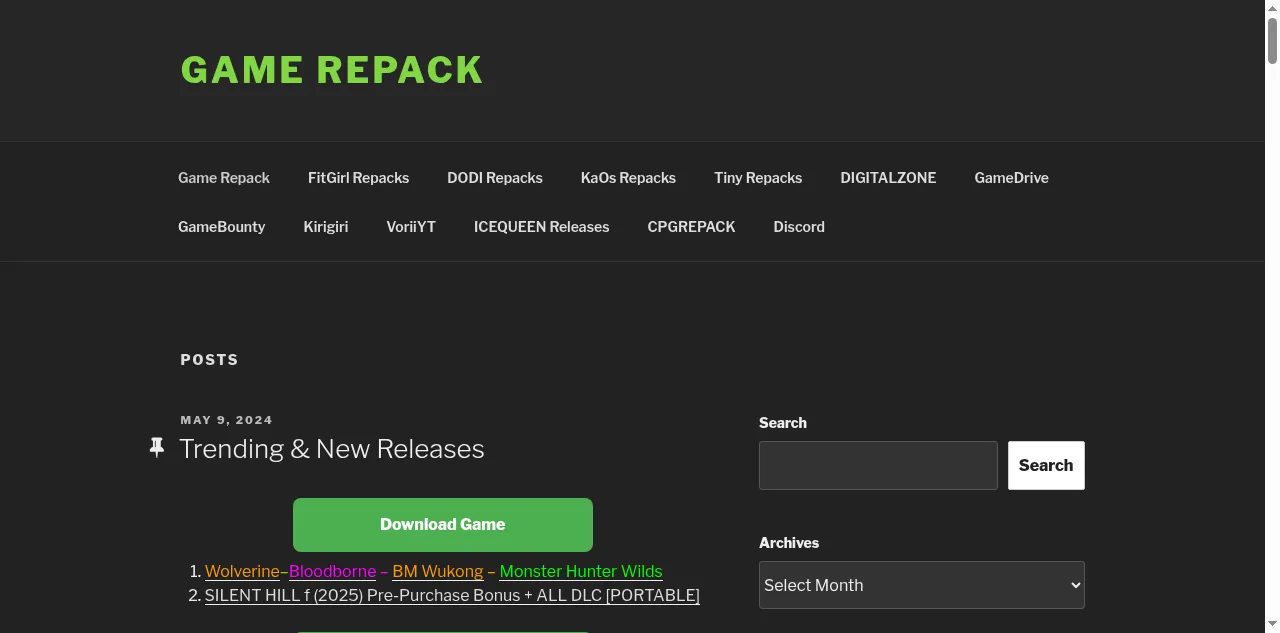Screen dimensions: 1280x633
Task: Open the Trending & New Releases post
Action: click(x=332, y=449)
